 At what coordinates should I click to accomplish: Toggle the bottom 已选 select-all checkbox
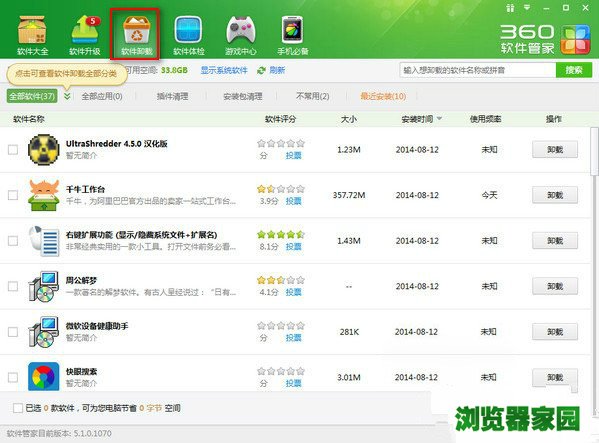[x=18, y=408]
